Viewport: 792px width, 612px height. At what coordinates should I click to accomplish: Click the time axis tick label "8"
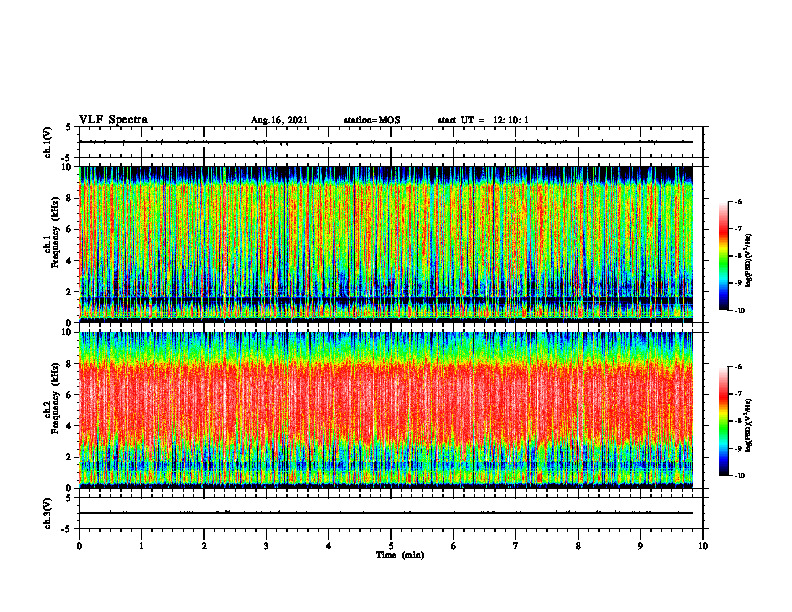[x=578, y=546]
